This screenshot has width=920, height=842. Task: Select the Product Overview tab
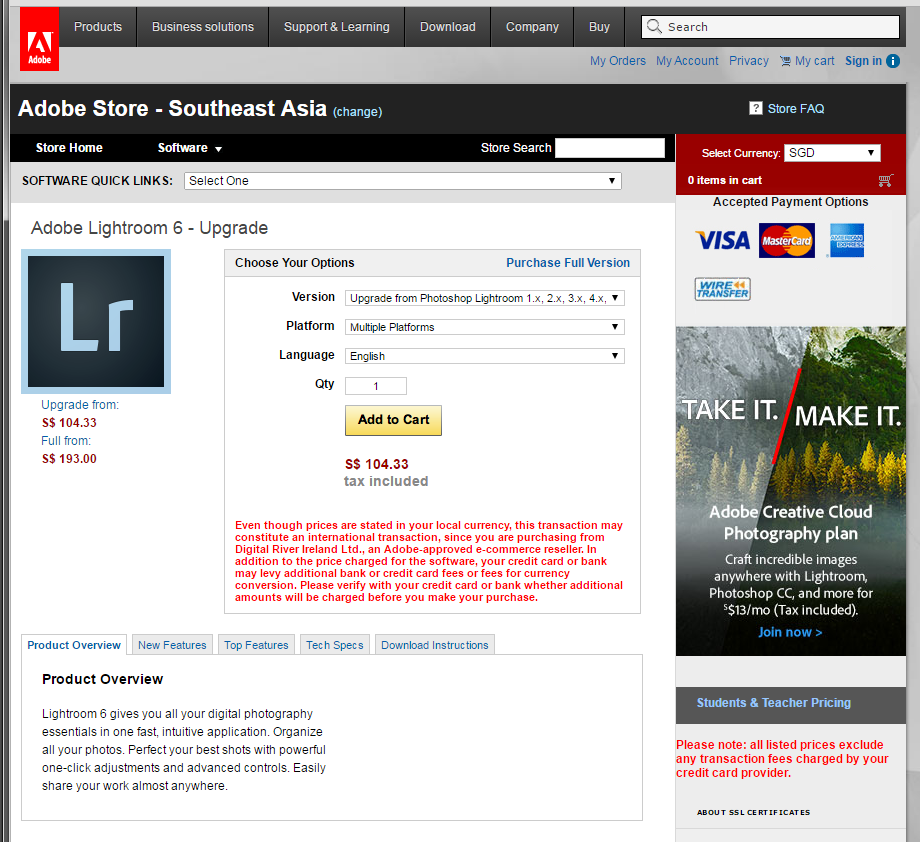[x=74, y=645]
